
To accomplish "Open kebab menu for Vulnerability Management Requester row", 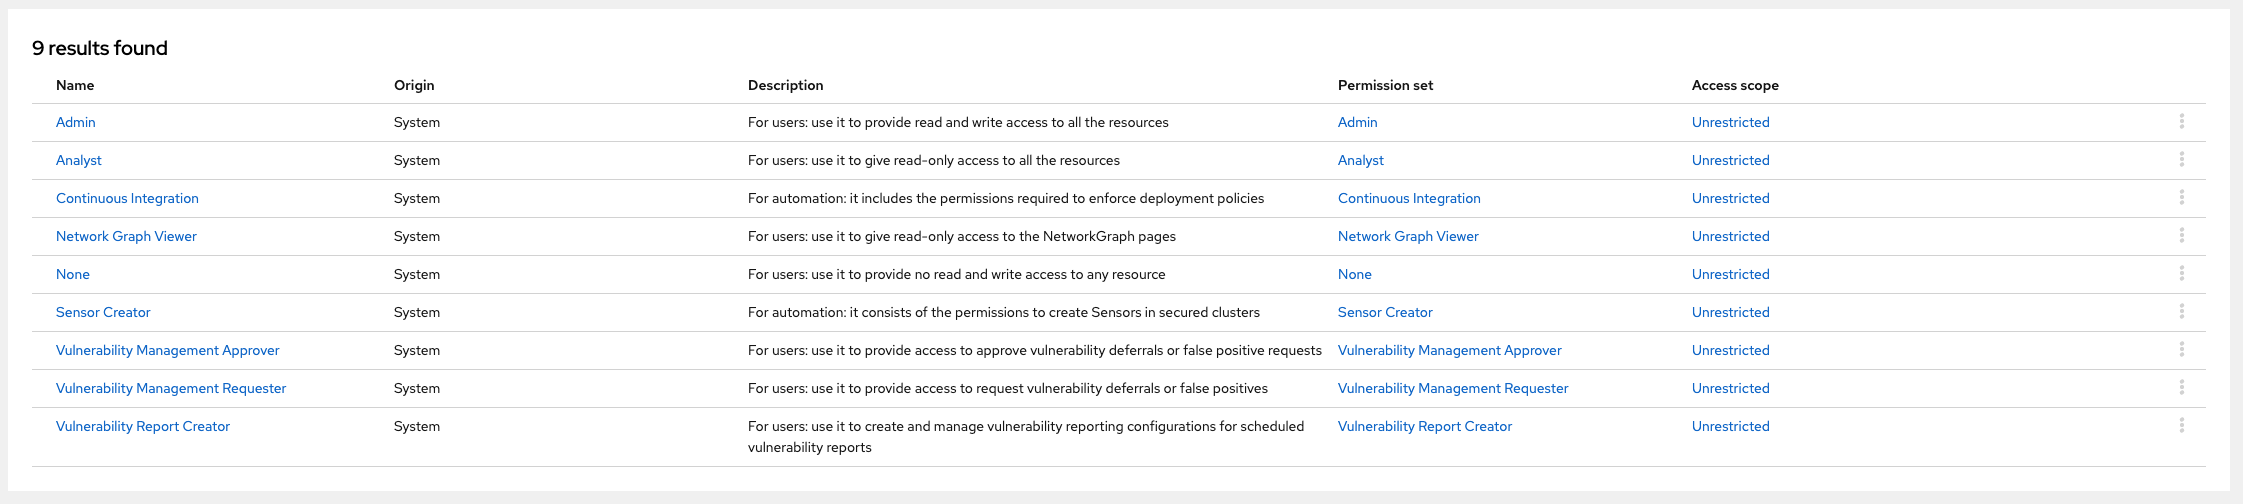I will click(2181, 388).
